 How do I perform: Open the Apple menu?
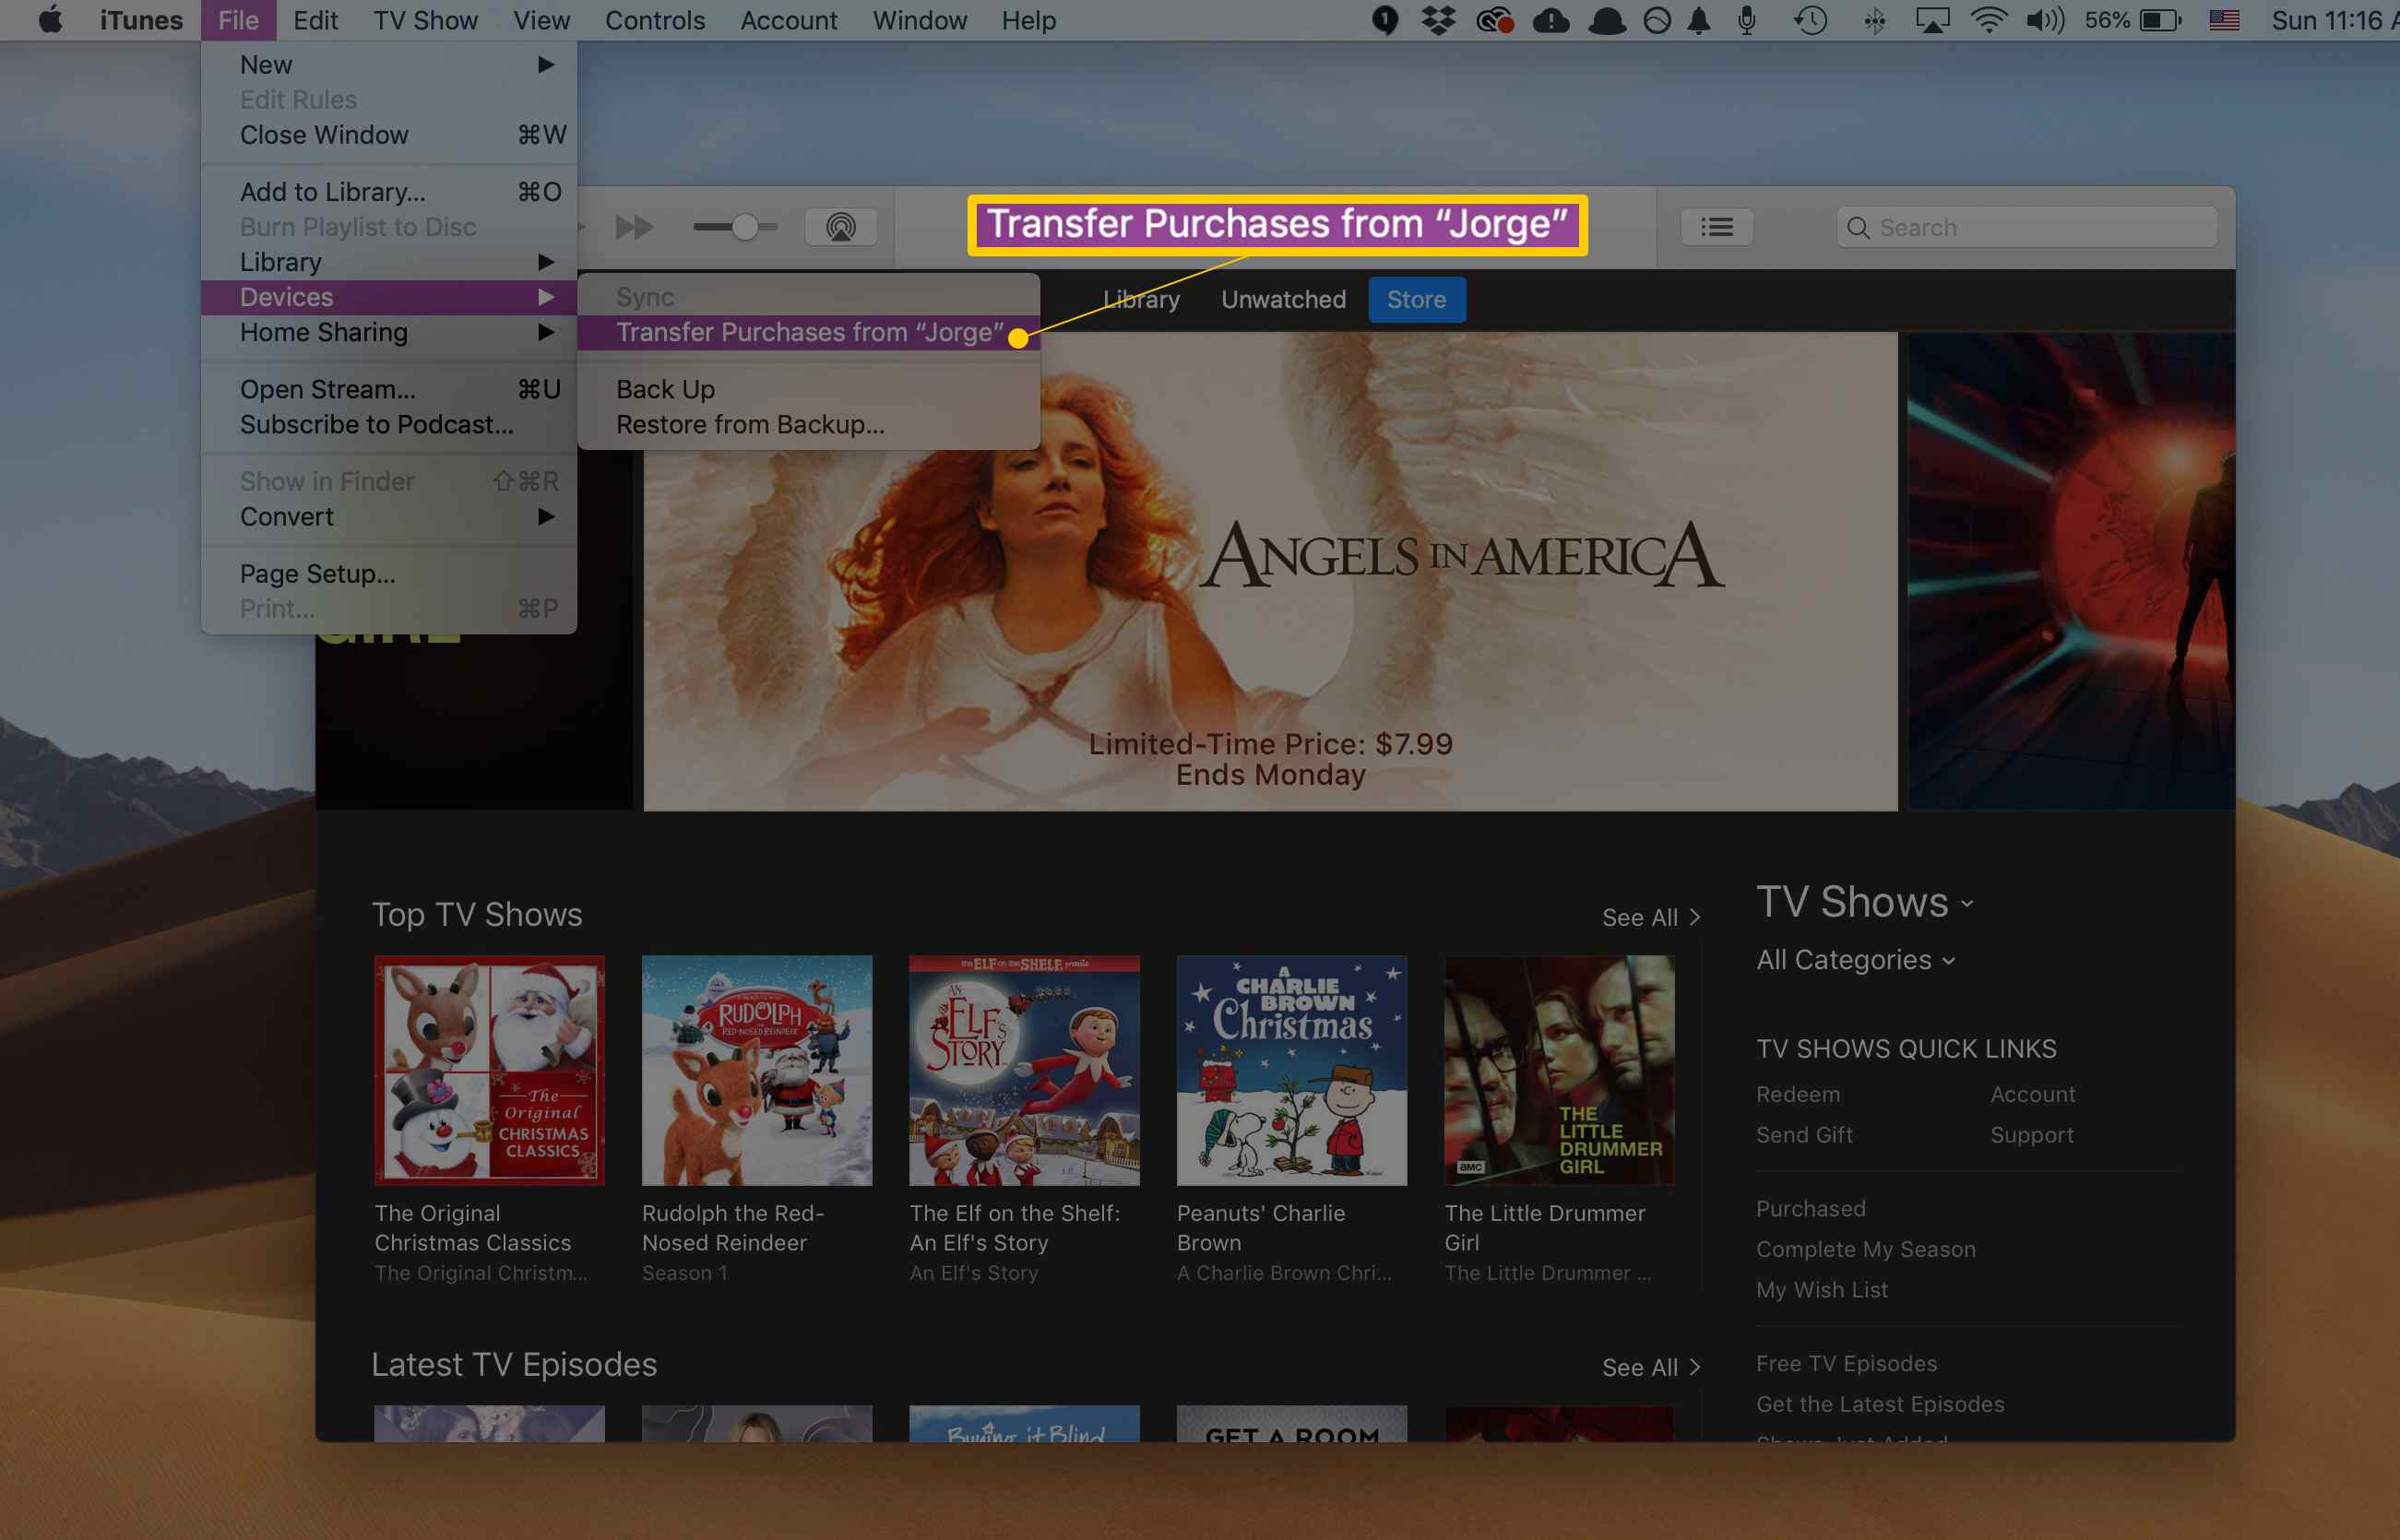pyautogui.click(x=50, y=20)
